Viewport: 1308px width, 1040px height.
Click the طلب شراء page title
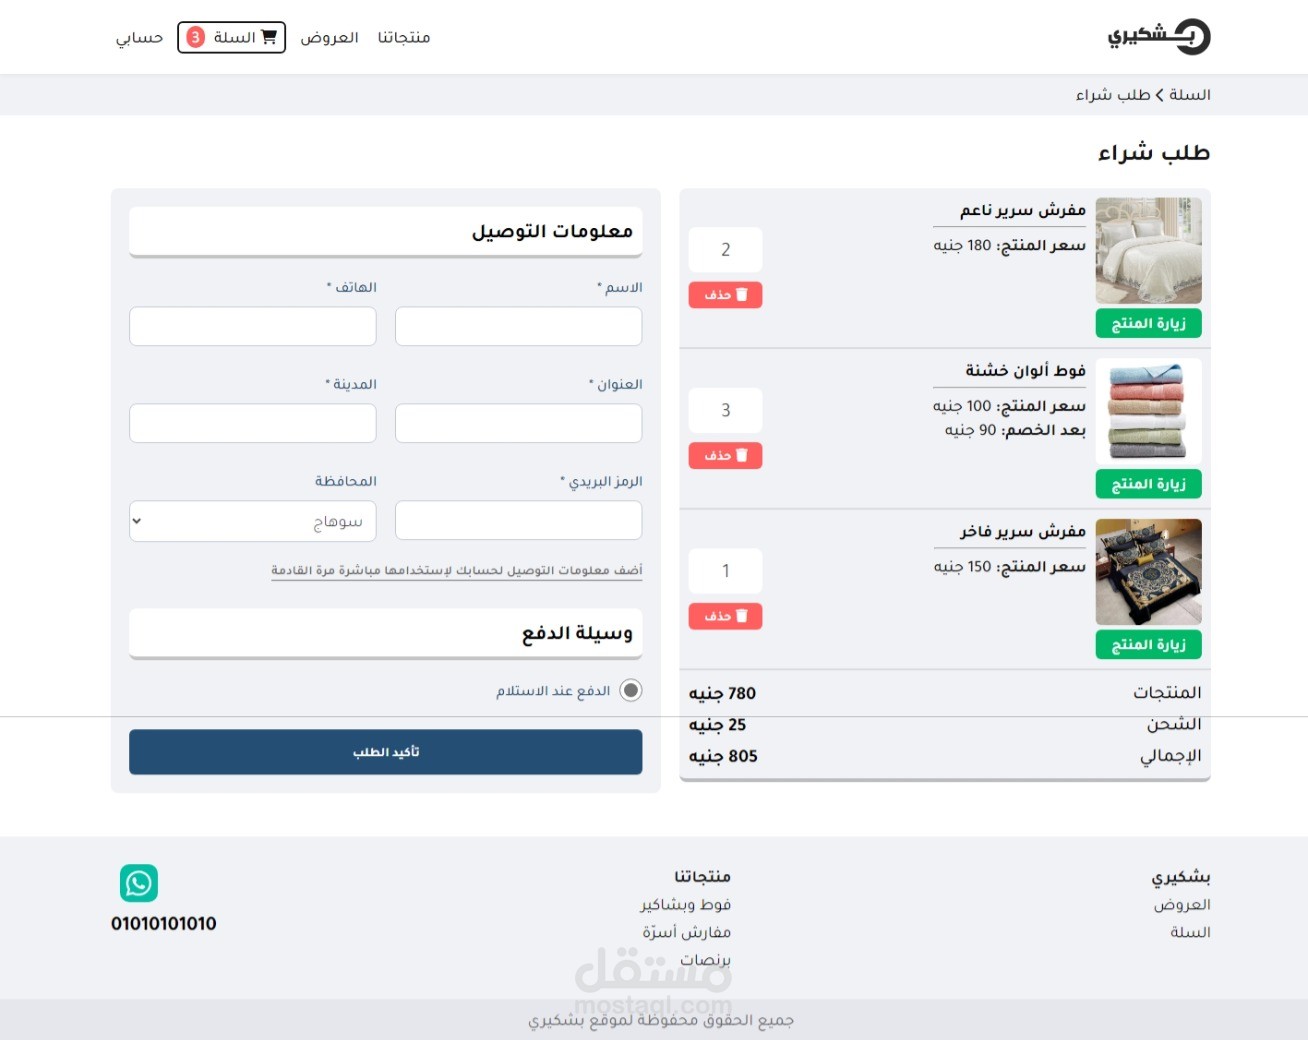pos(1154,152)
